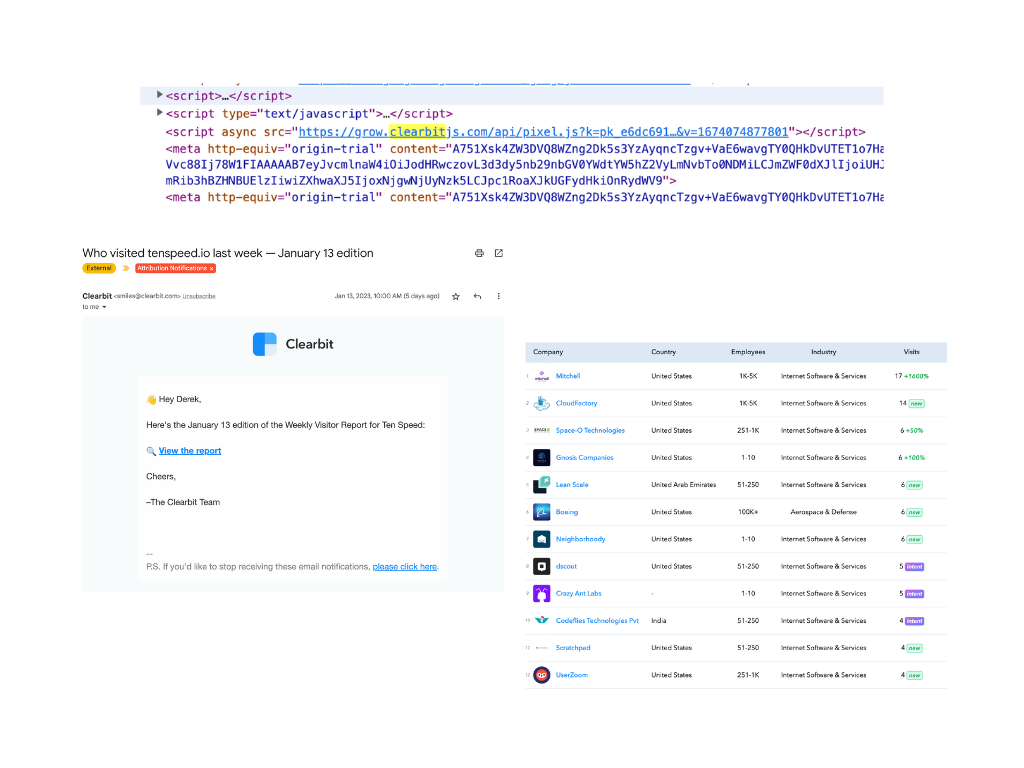This screenshot has width=1024, height=768.
Task: Click the Country column header
Action: [x=664, y=352]
